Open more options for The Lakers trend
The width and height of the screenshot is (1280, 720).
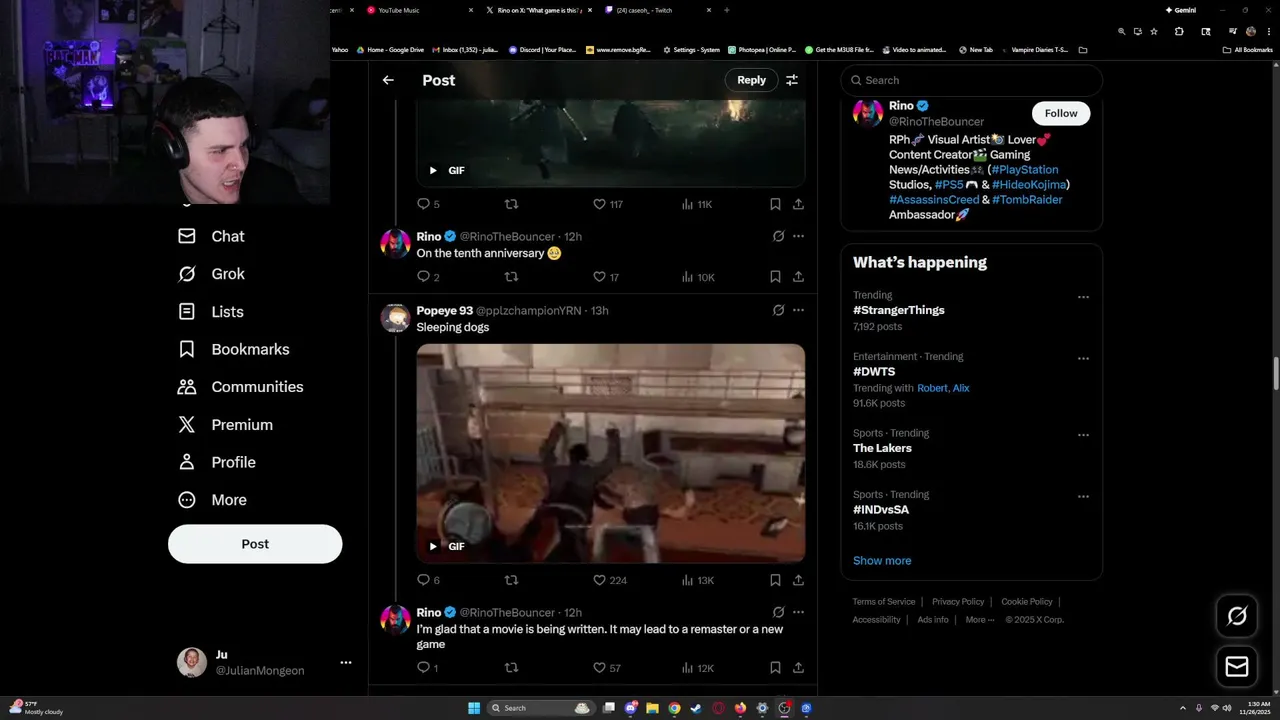(1083, 435)
